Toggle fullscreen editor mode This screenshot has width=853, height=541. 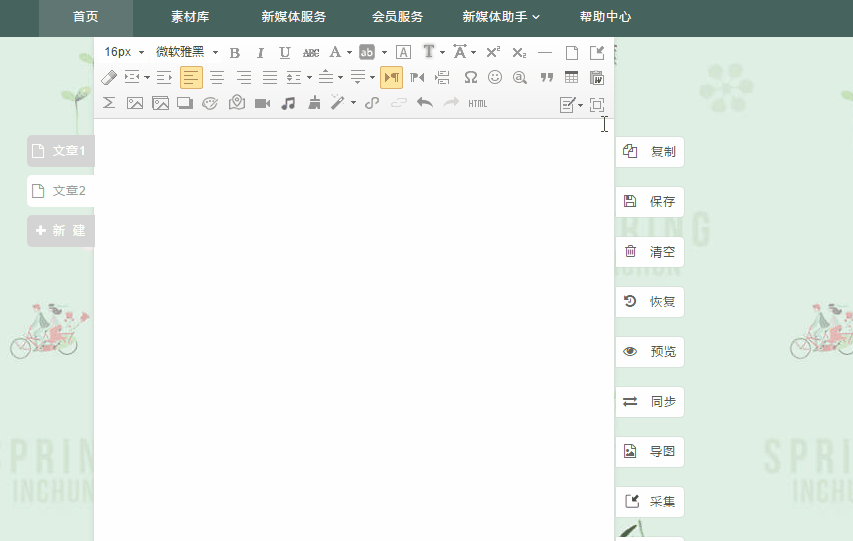(597, 104)
